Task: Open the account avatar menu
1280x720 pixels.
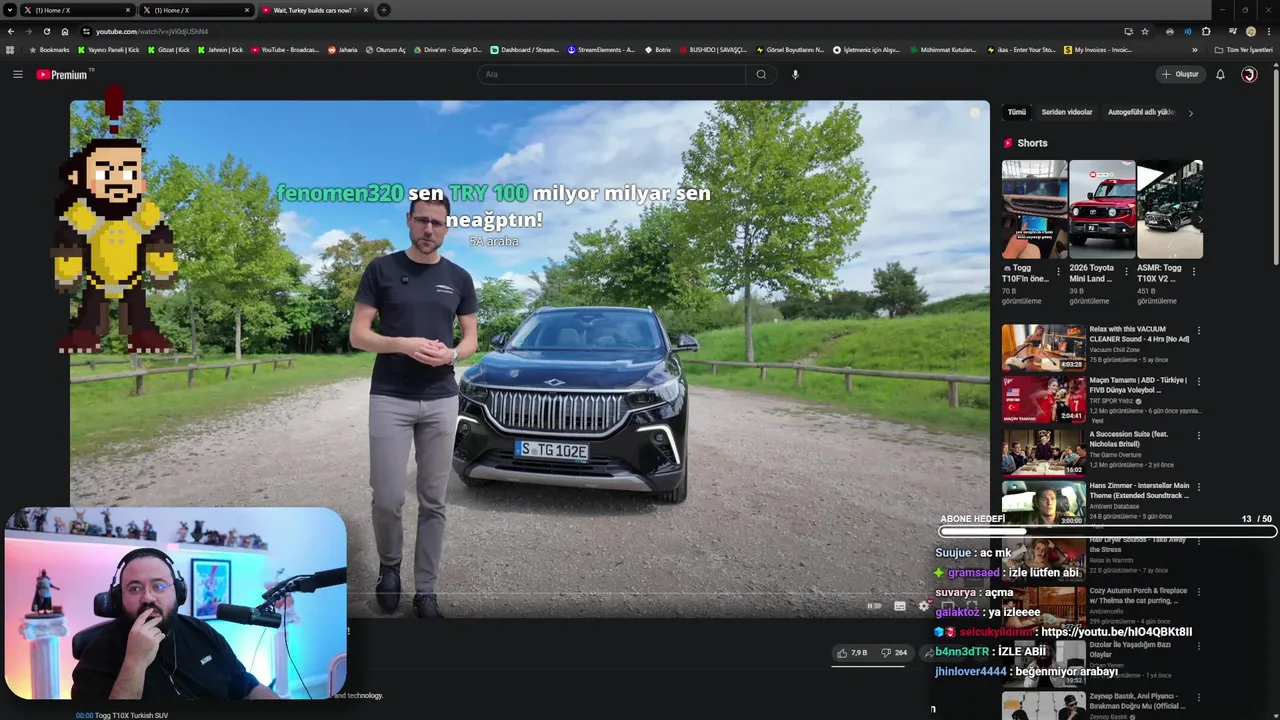Action: (x=1249, y=74)
